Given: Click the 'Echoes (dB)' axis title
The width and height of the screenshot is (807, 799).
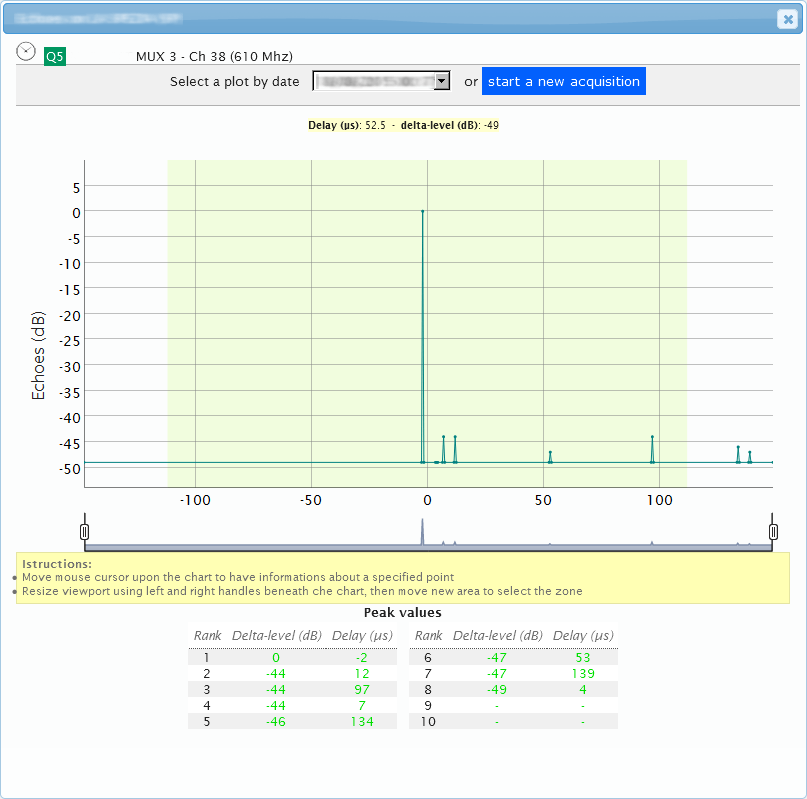Looking at the screenshot, I should point(39,356).
